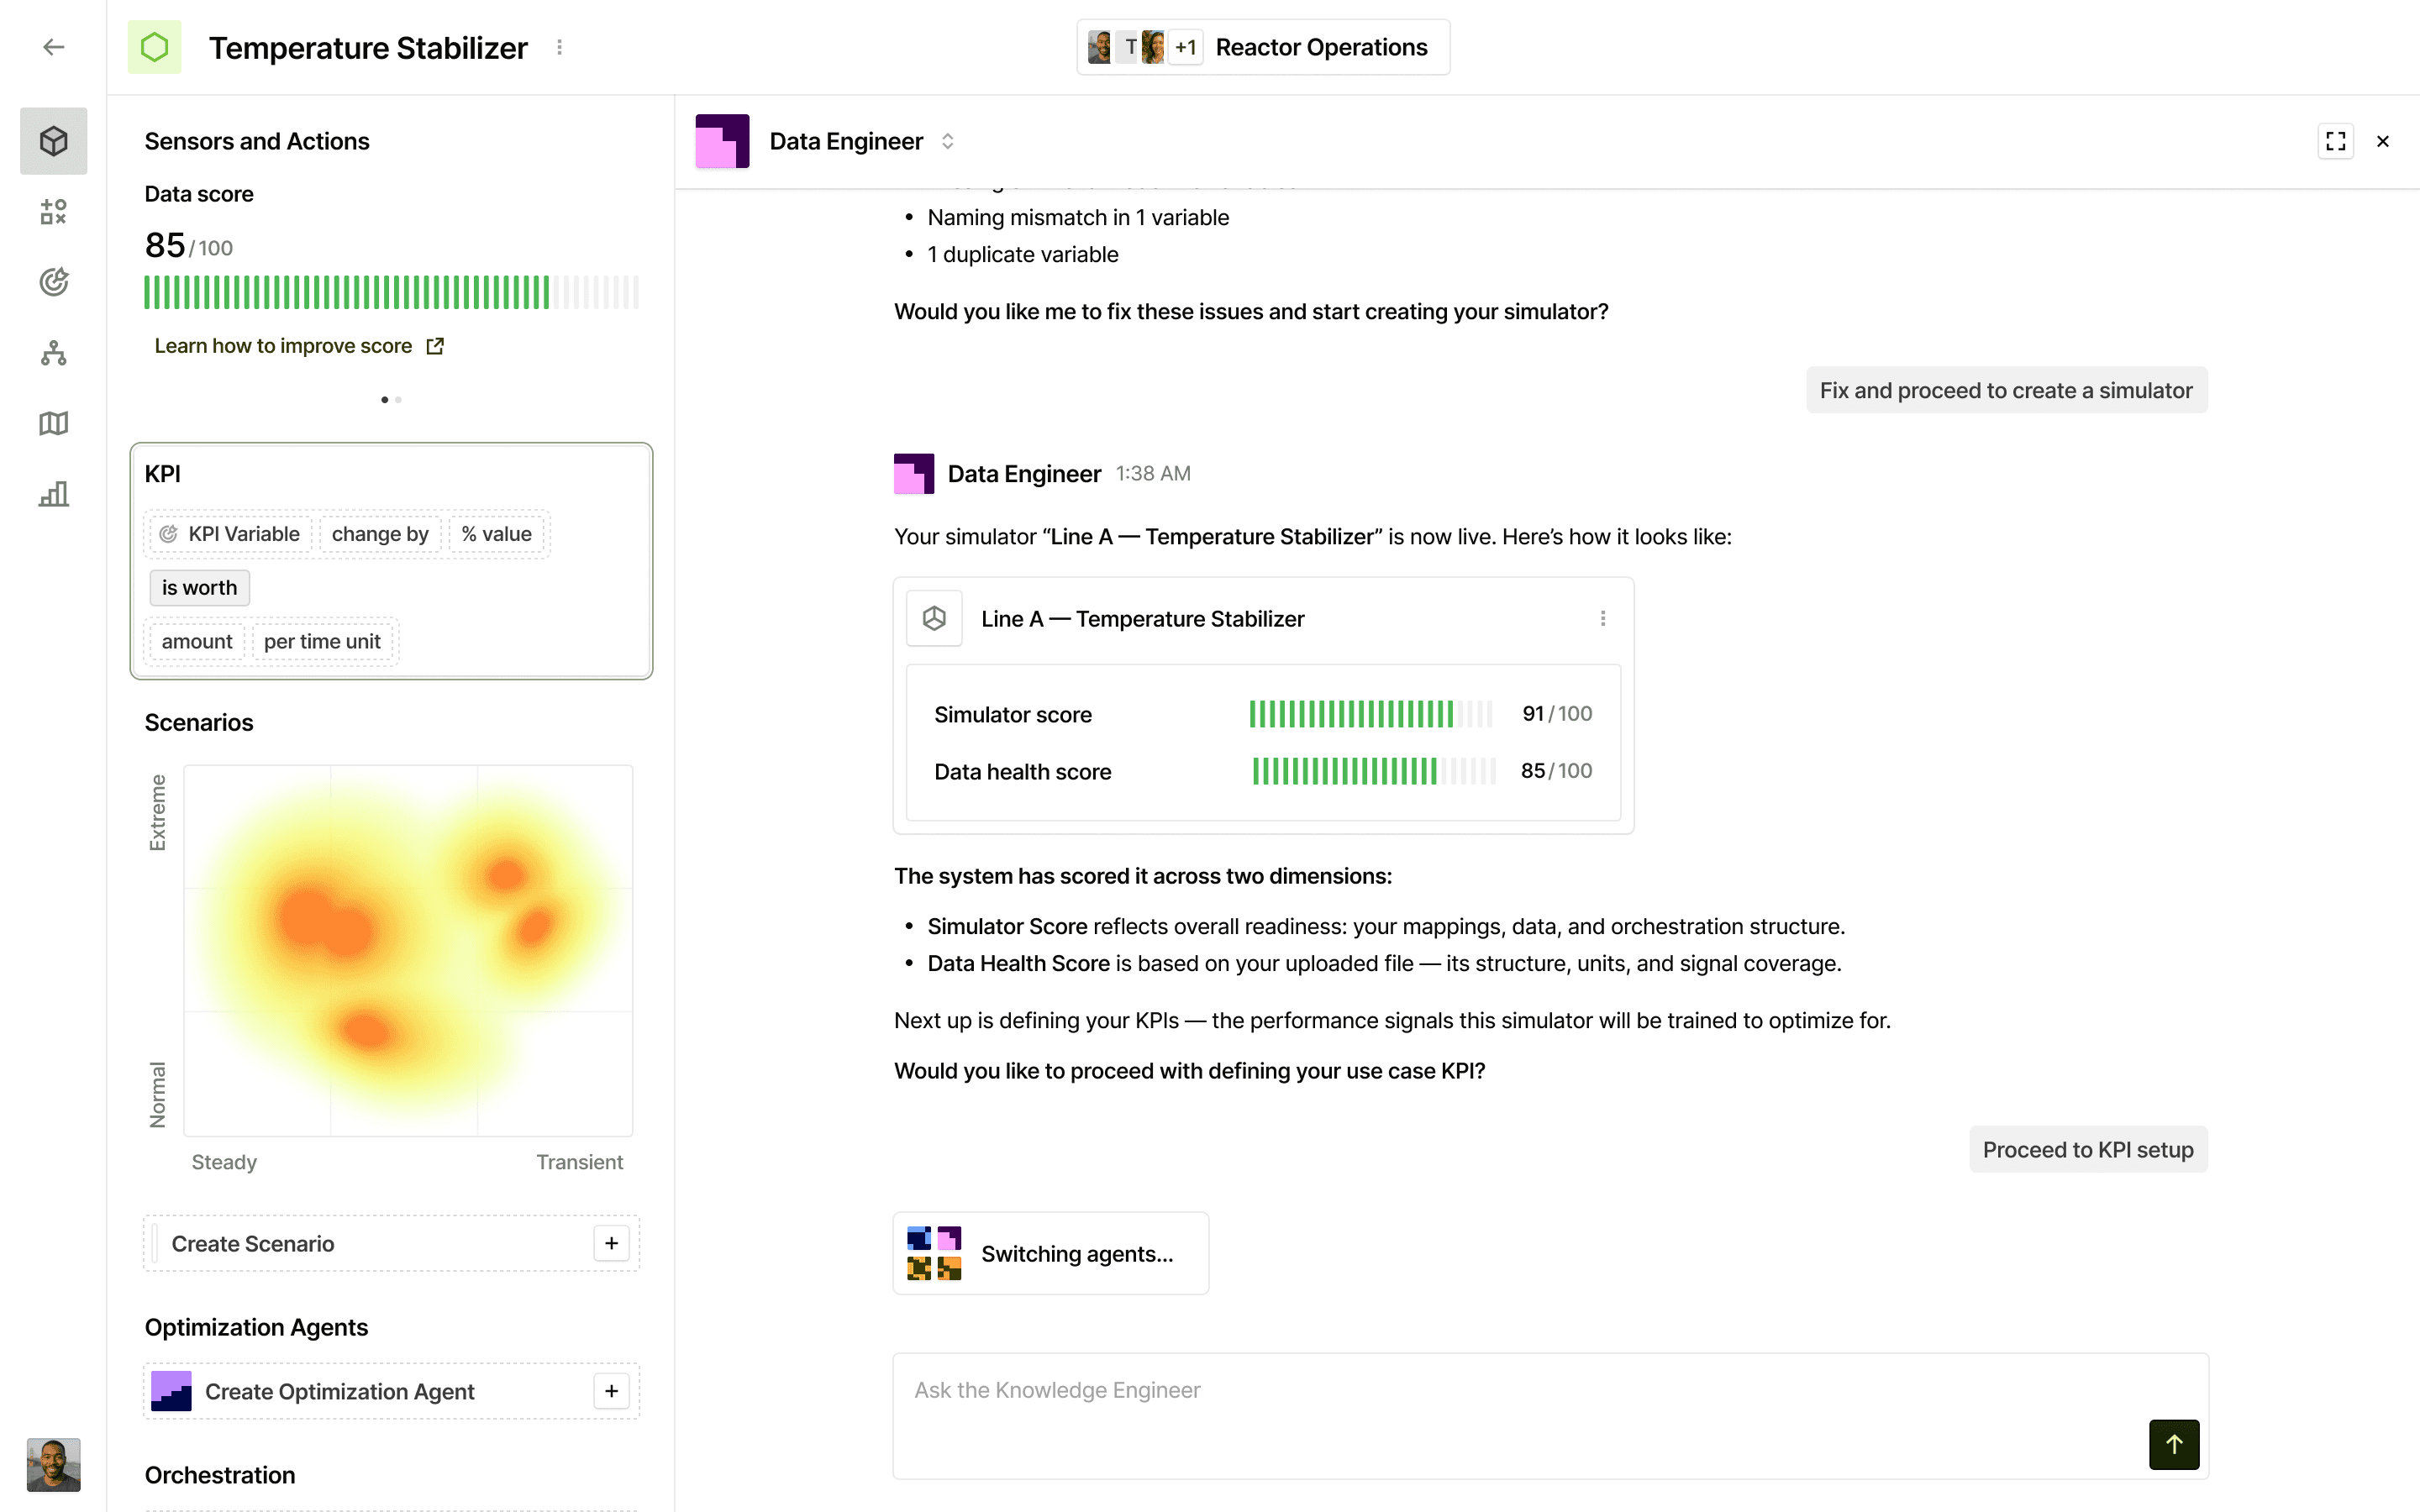Image resolution: width=2420 pixels, height=1512 pixels.
Task: Click Proceed to KPI setup
Action: (x=2087, y=1150)
